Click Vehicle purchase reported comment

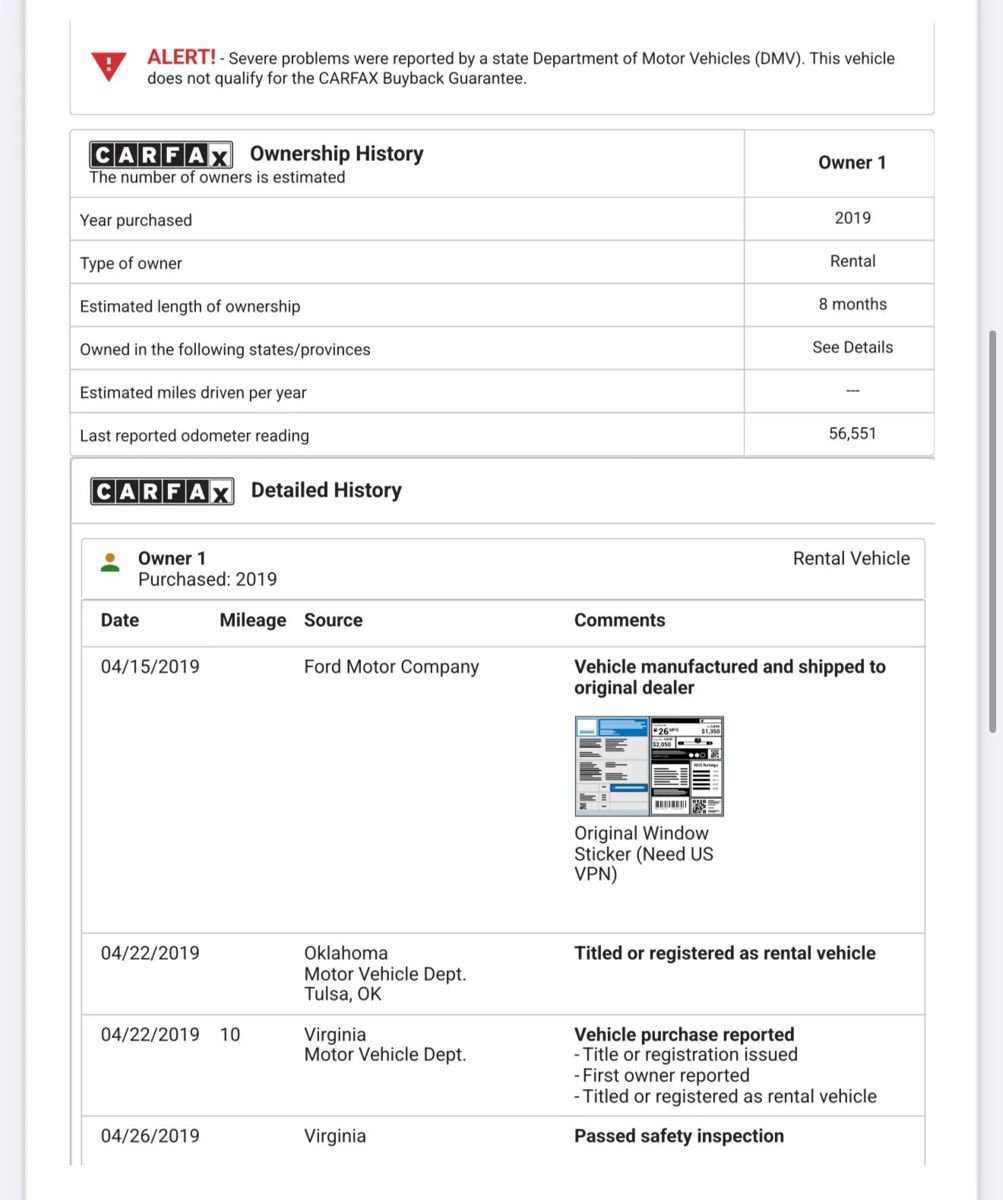click(x=684, y=1034)
